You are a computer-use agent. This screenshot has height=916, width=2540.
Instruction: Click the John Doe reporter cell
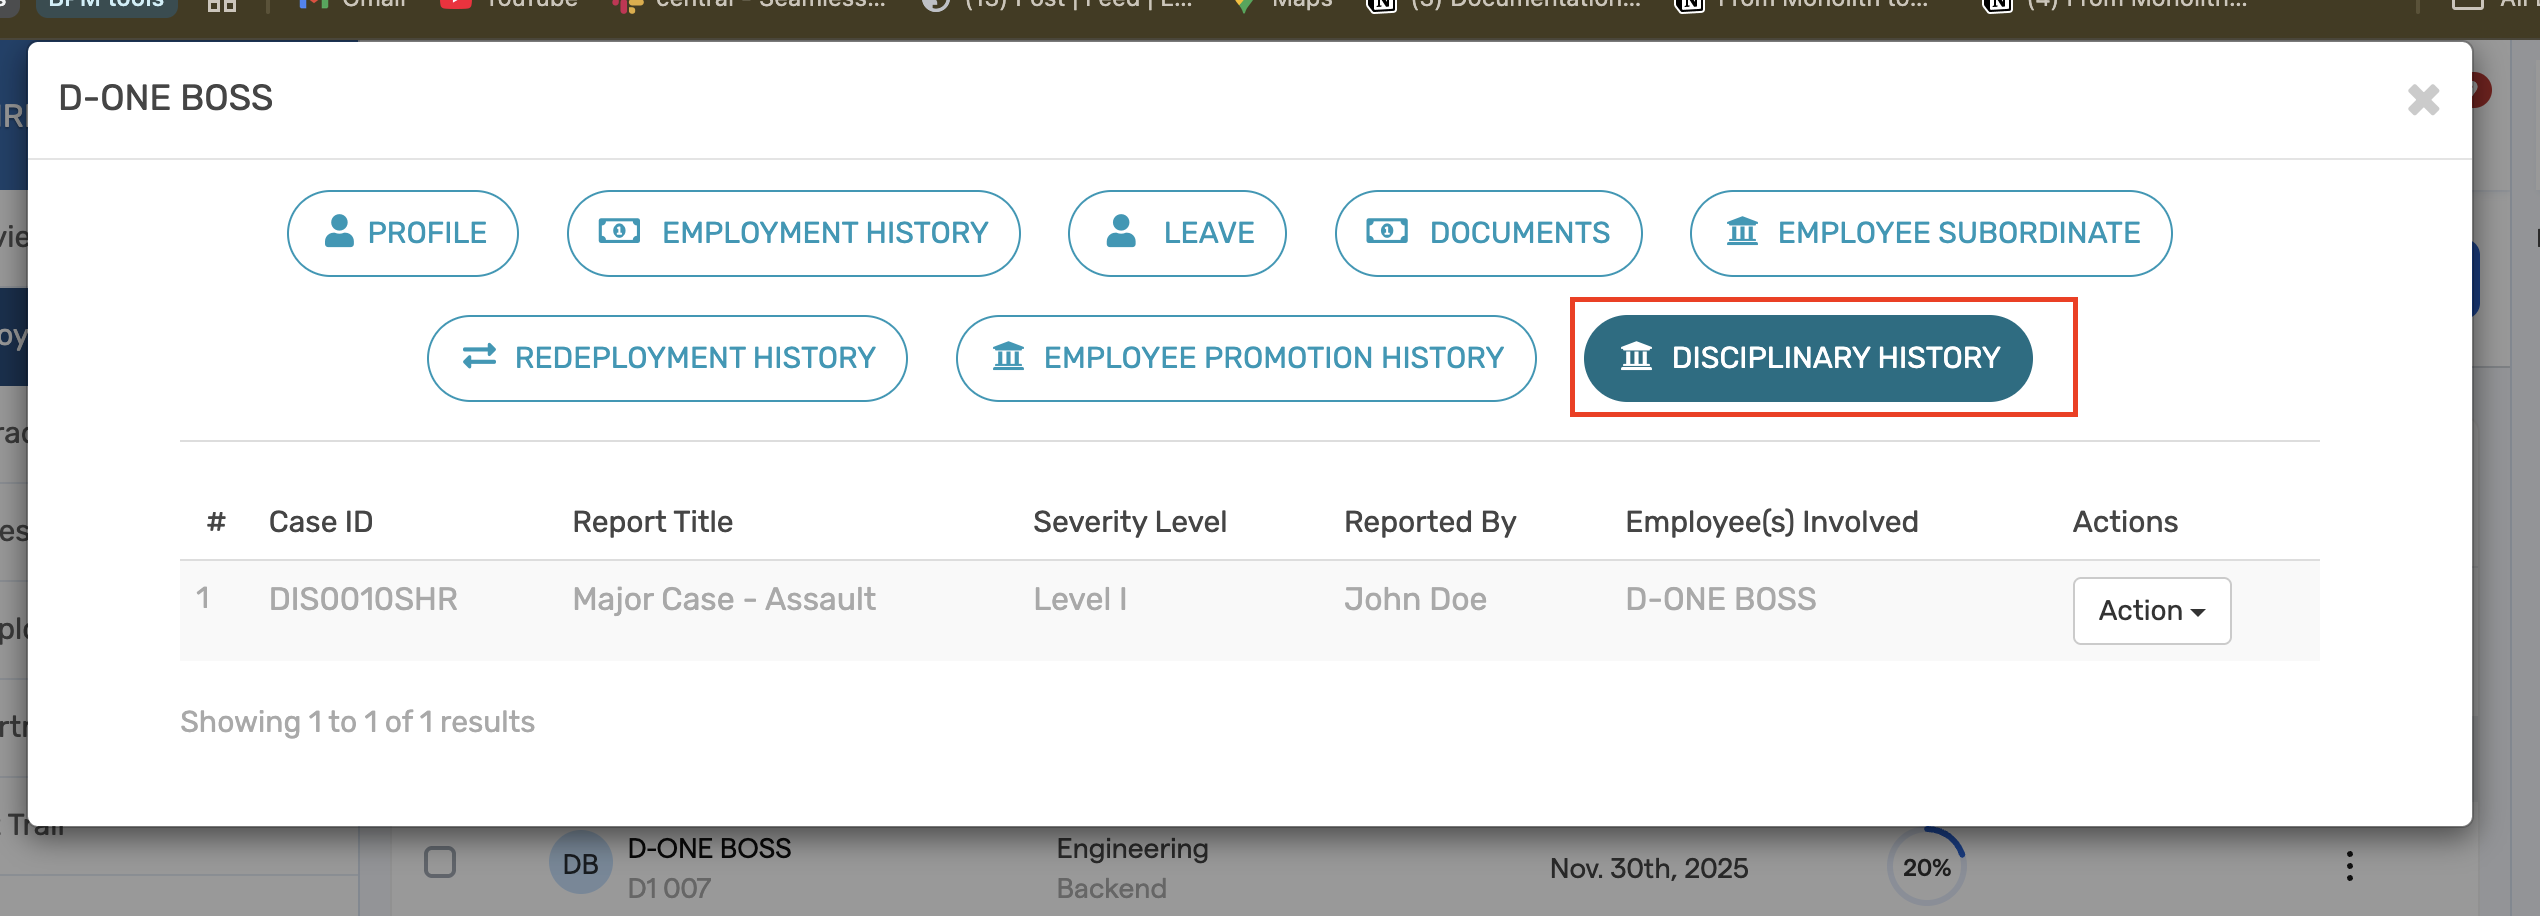tap(1415, 599)
